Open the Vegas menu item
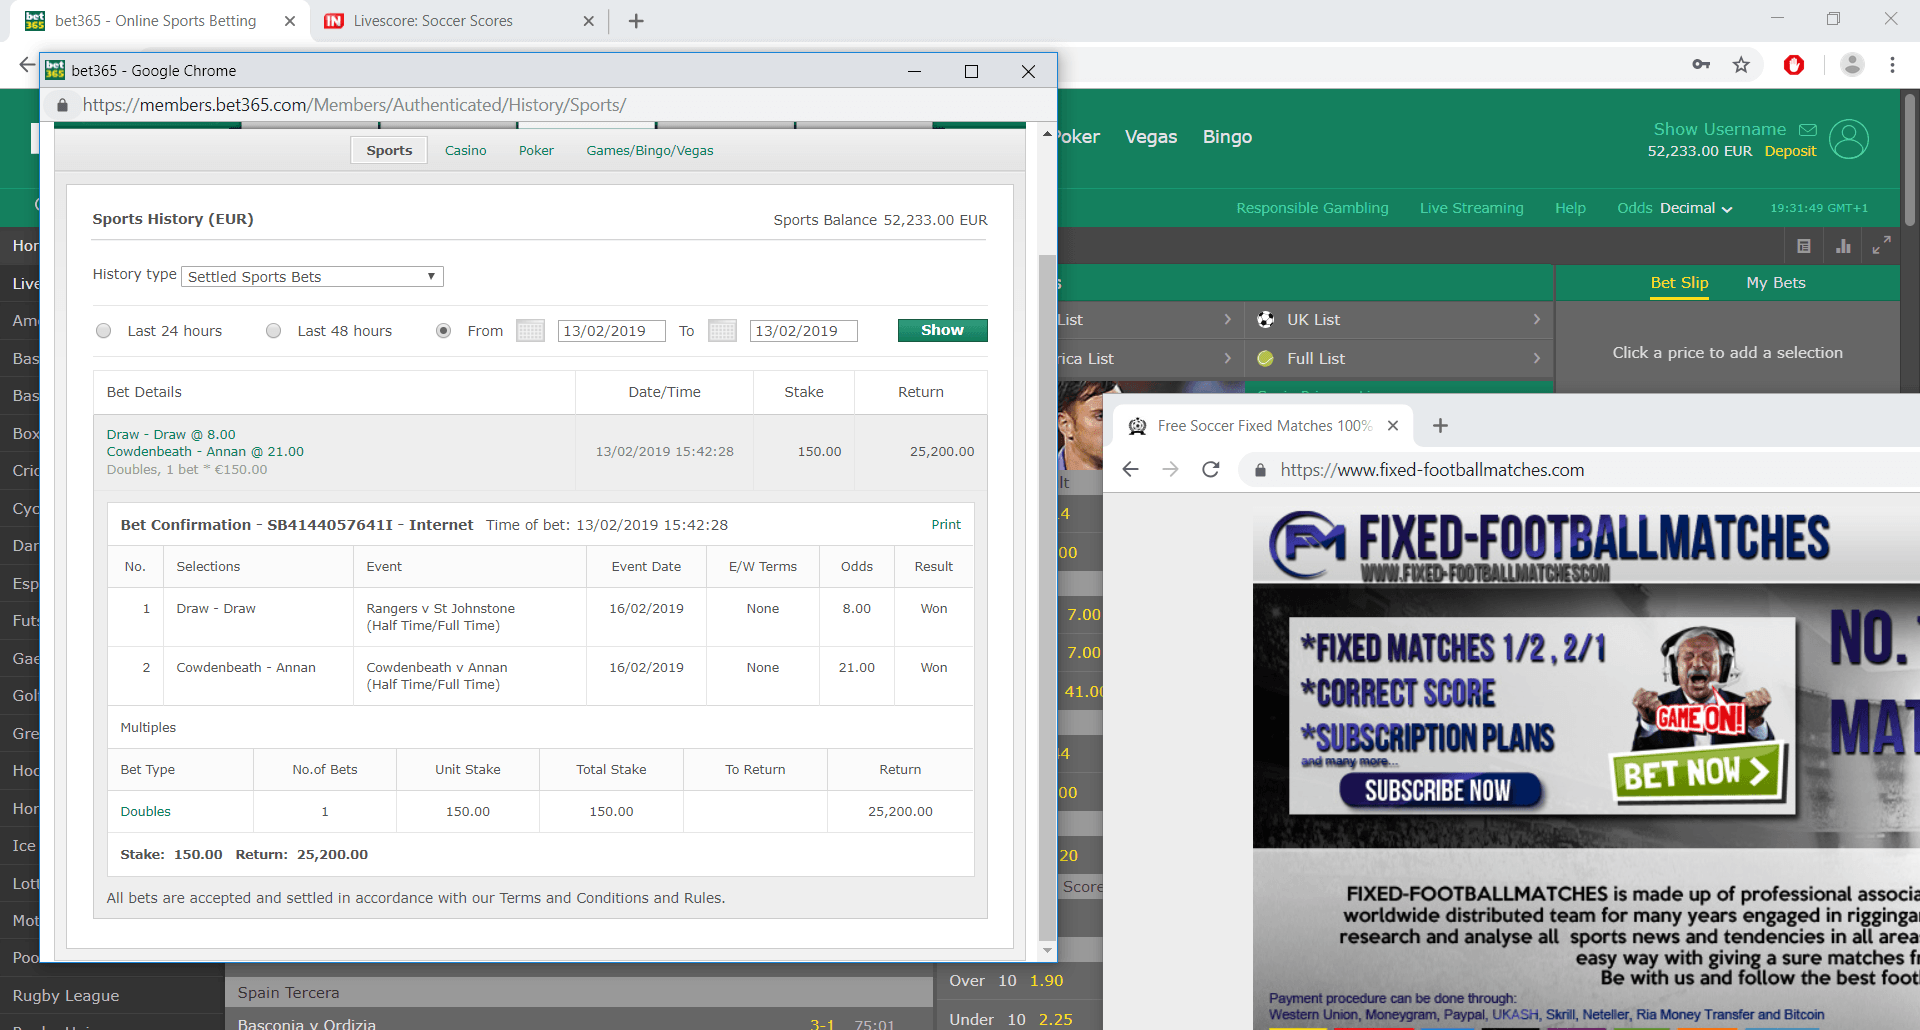This screenshot has height=1030, width=1920. (x=1151, y=137)
